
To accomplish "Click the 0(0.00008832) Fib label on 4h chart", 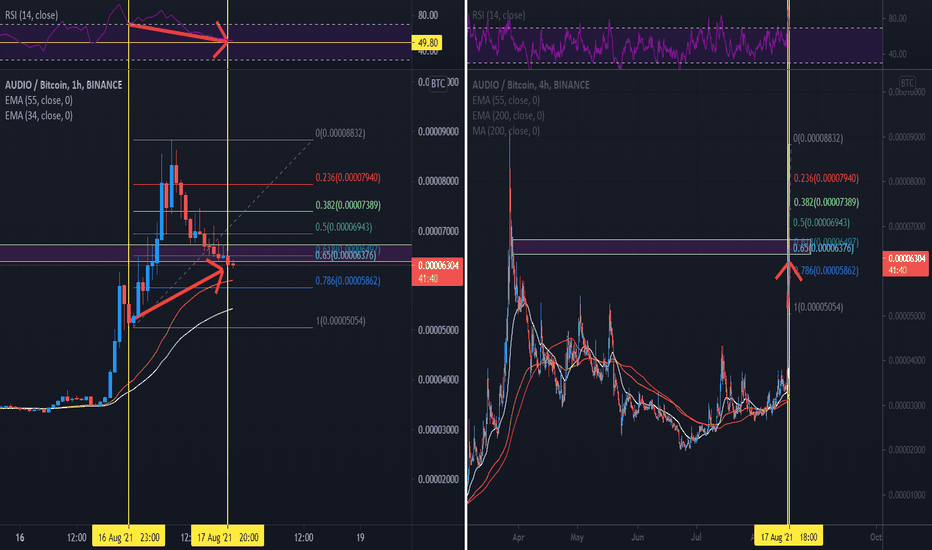I will [818, 139].
